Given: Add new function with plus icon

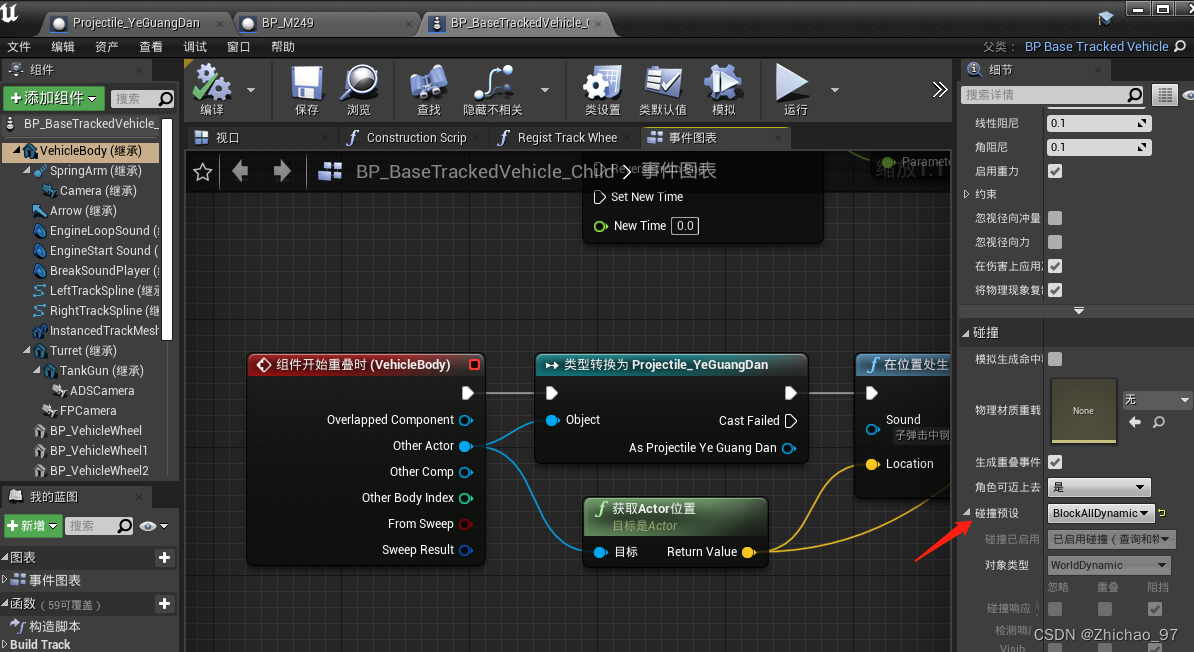Looking at the screenshot, I should pyautogui.click(x=164, y=604).
